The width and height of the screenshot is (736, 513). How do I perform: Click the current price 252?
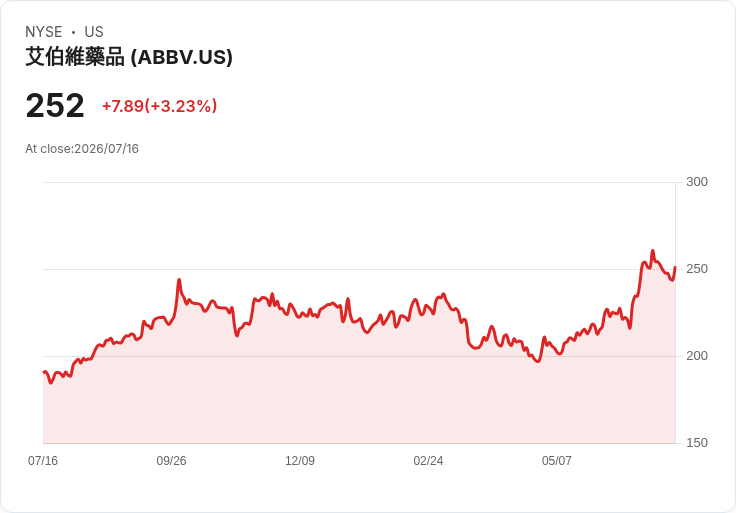coord(55,106)
